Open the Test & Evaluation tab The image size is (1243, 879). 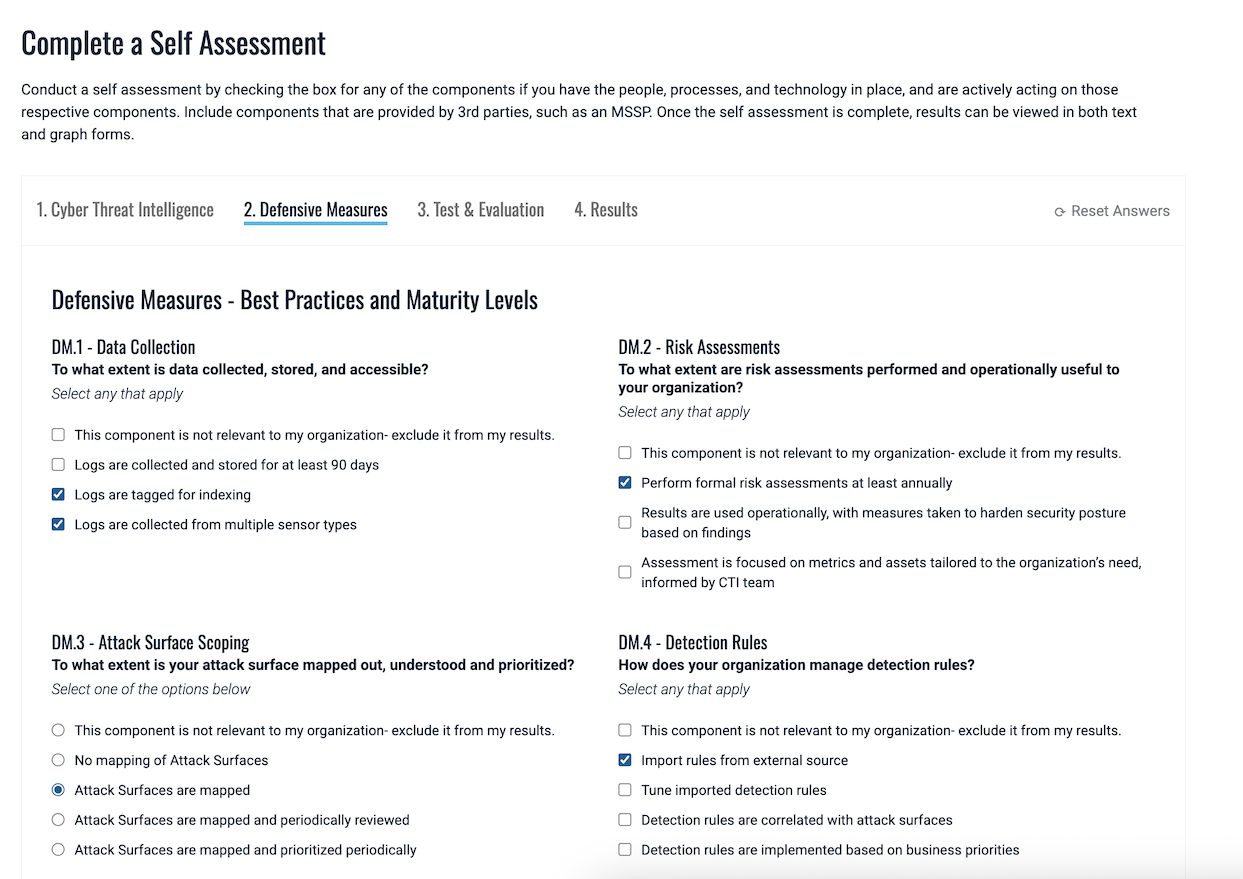pos(481,210)
